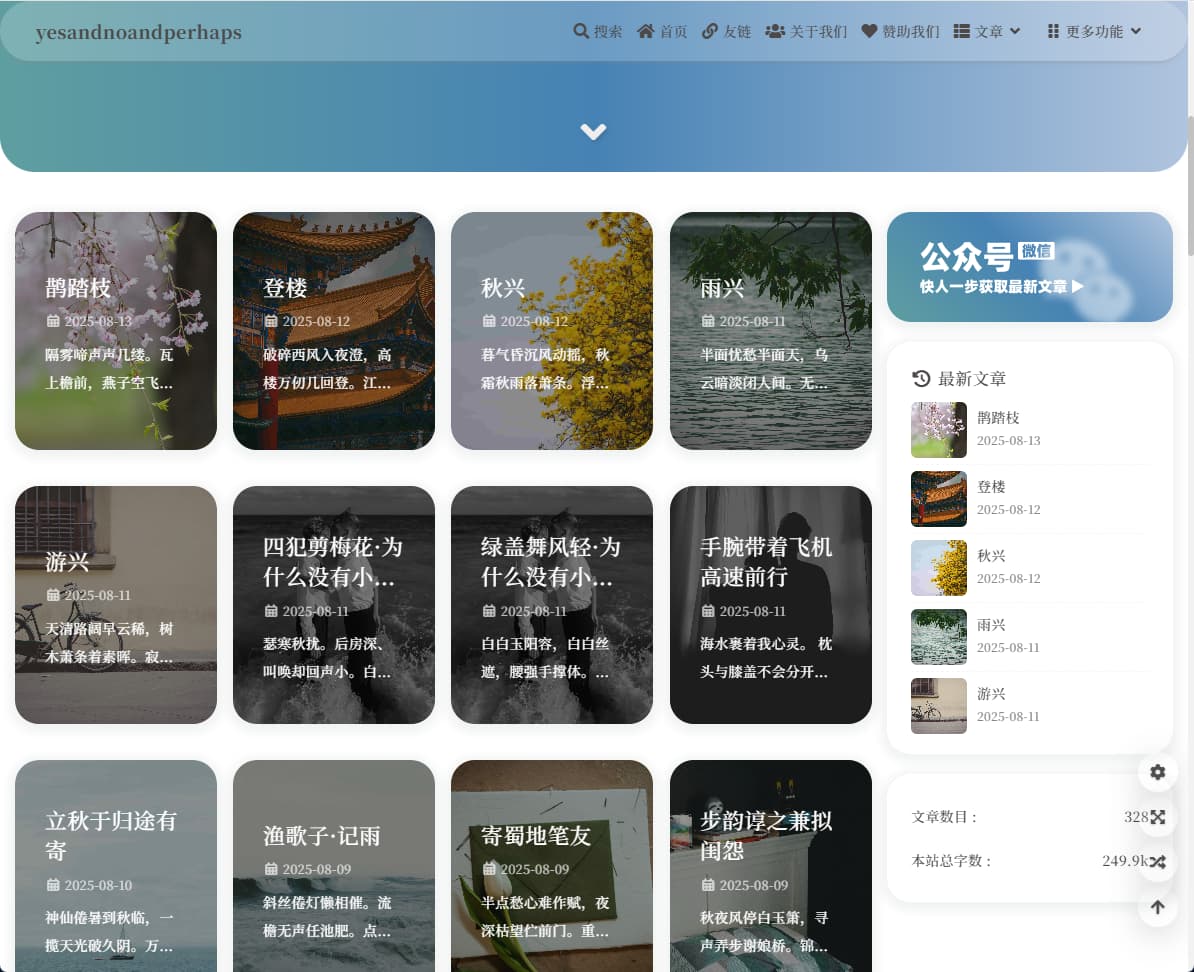Click the chain link icon for 友链
Image resolution: width=1194 pixels, height=972 pixels.
coord(710,31)
